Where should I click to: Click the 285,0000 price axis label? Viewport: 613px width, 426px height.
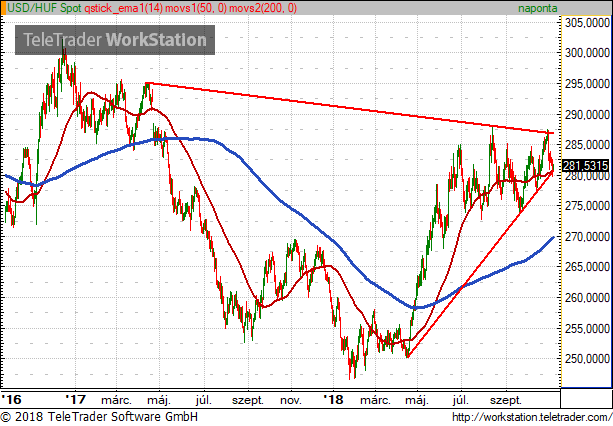[587, 145]
